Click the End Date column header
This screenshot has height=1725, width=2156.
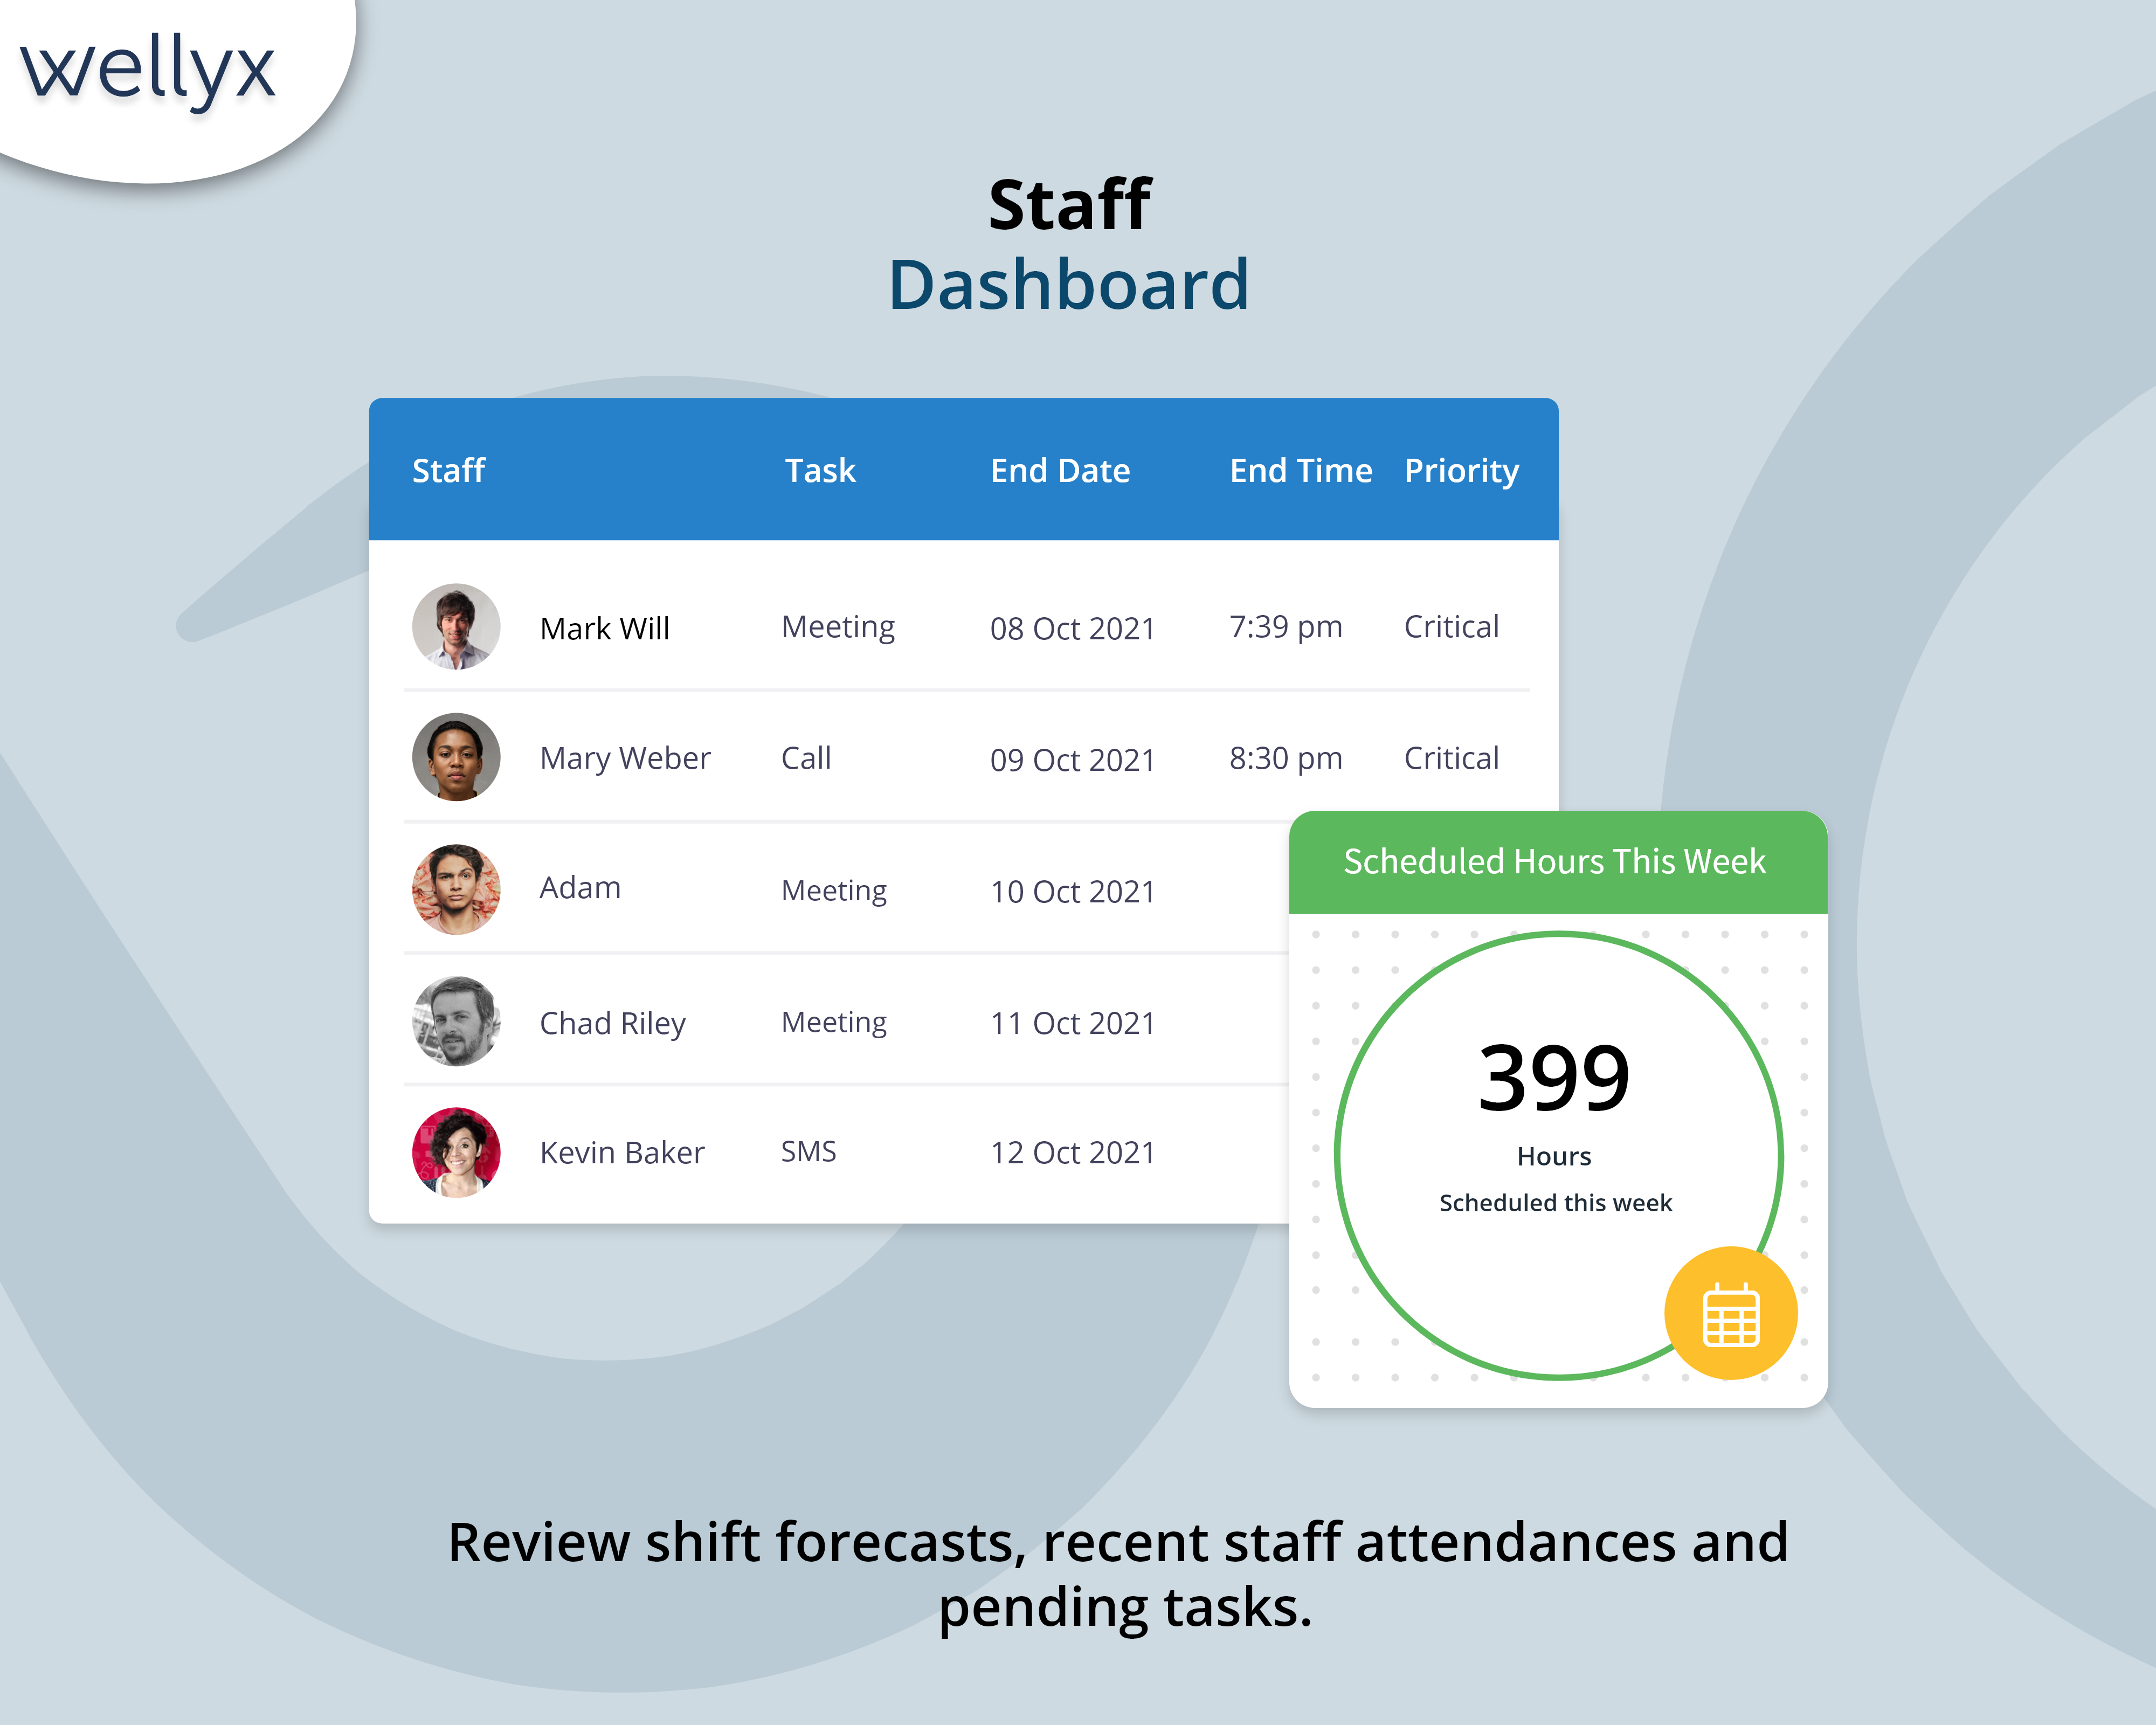tap(1060, 470)
